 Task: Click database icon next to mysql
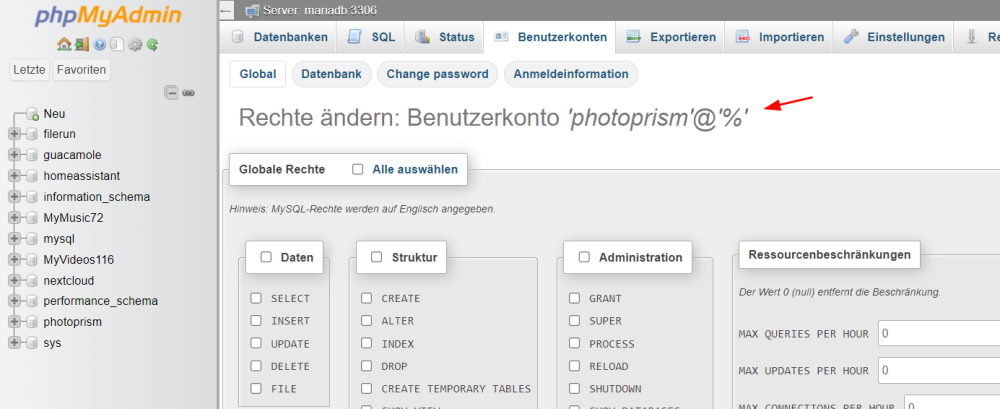(33, 239)
